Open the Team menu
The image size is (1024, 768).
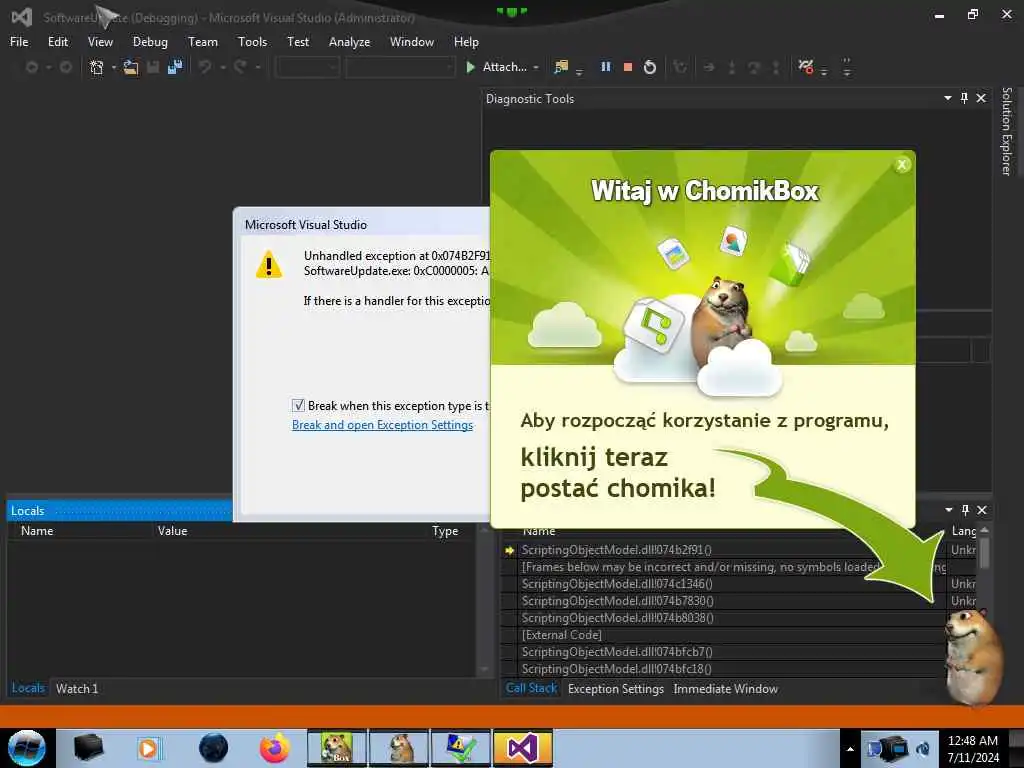coord(203,42)
